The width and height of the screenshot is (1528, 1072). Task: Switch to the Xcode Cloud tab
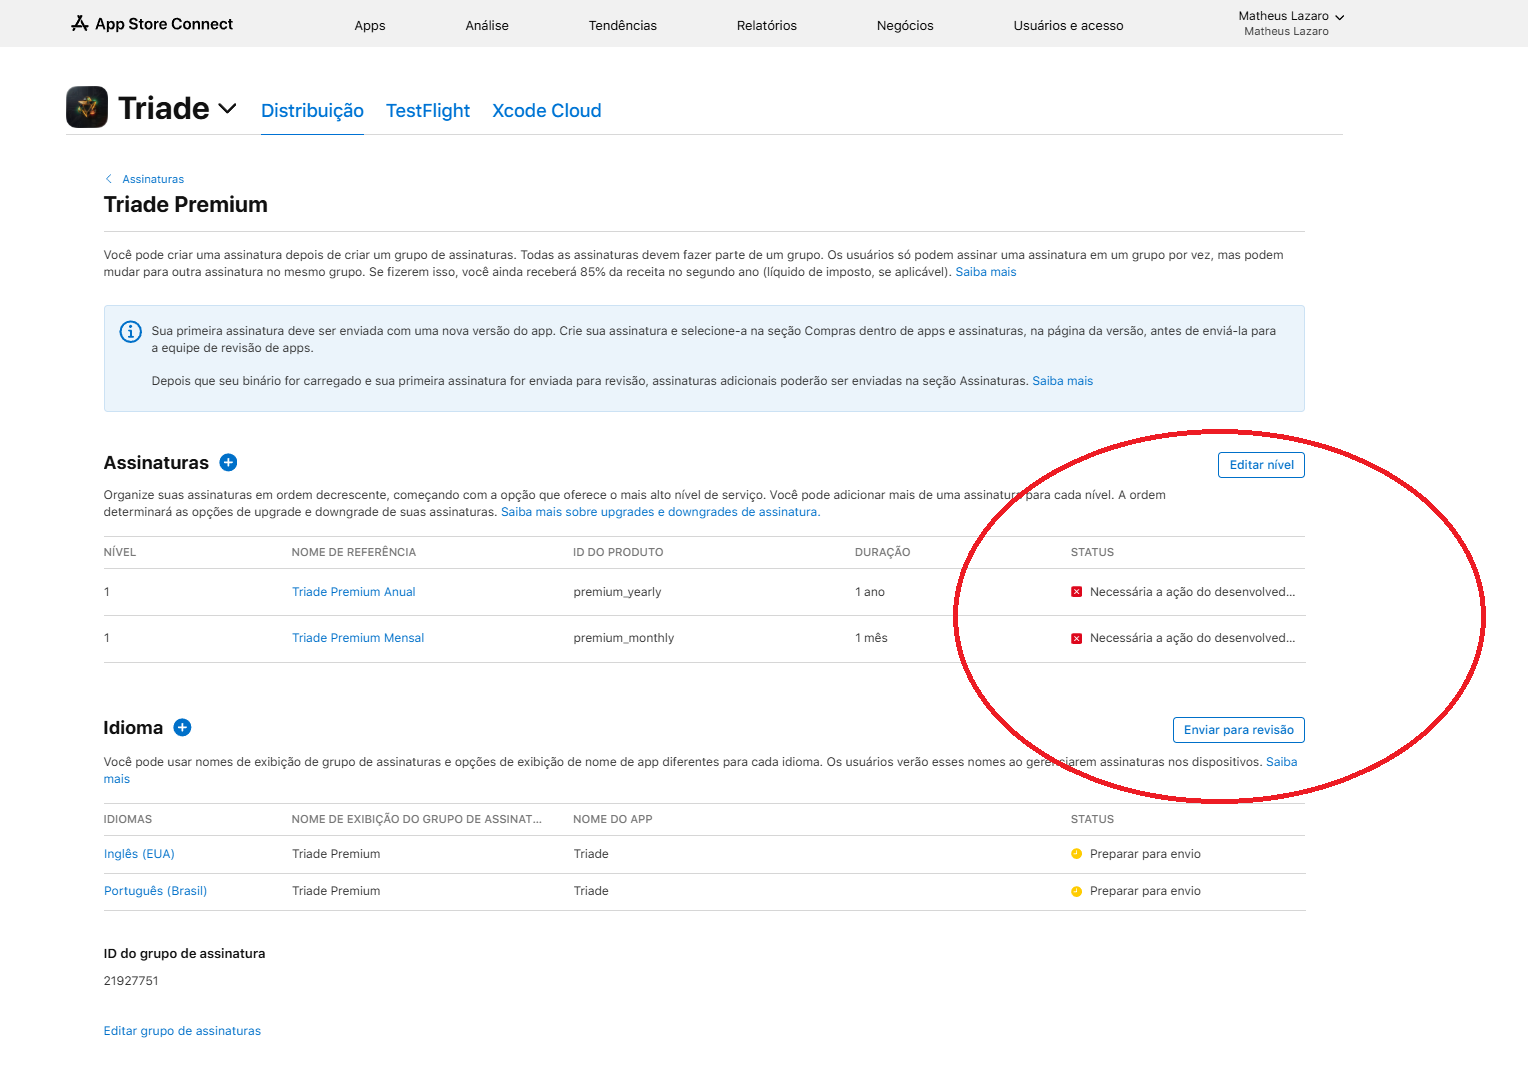click(547, 110)
